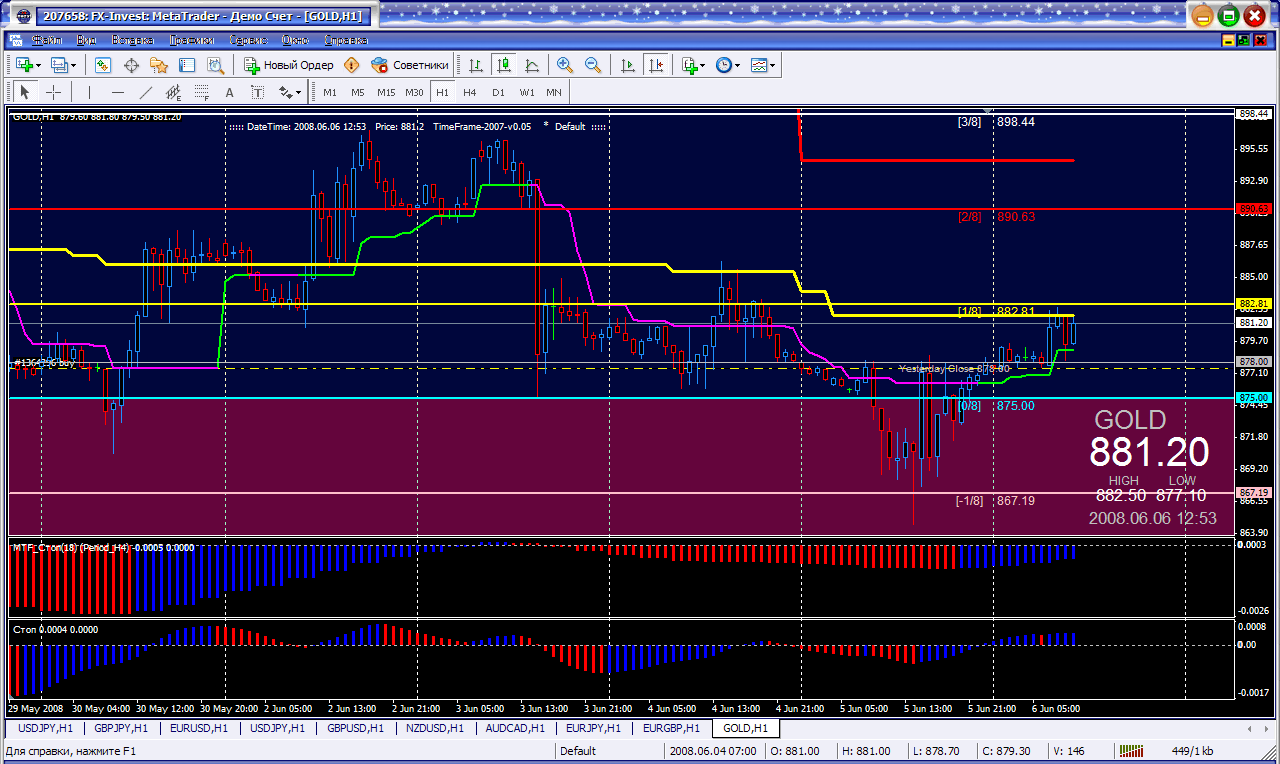The width and height of the screenshot is (1280, 764).
Task: Open the Periods clock icon
Action: click(x=724, y=65)
